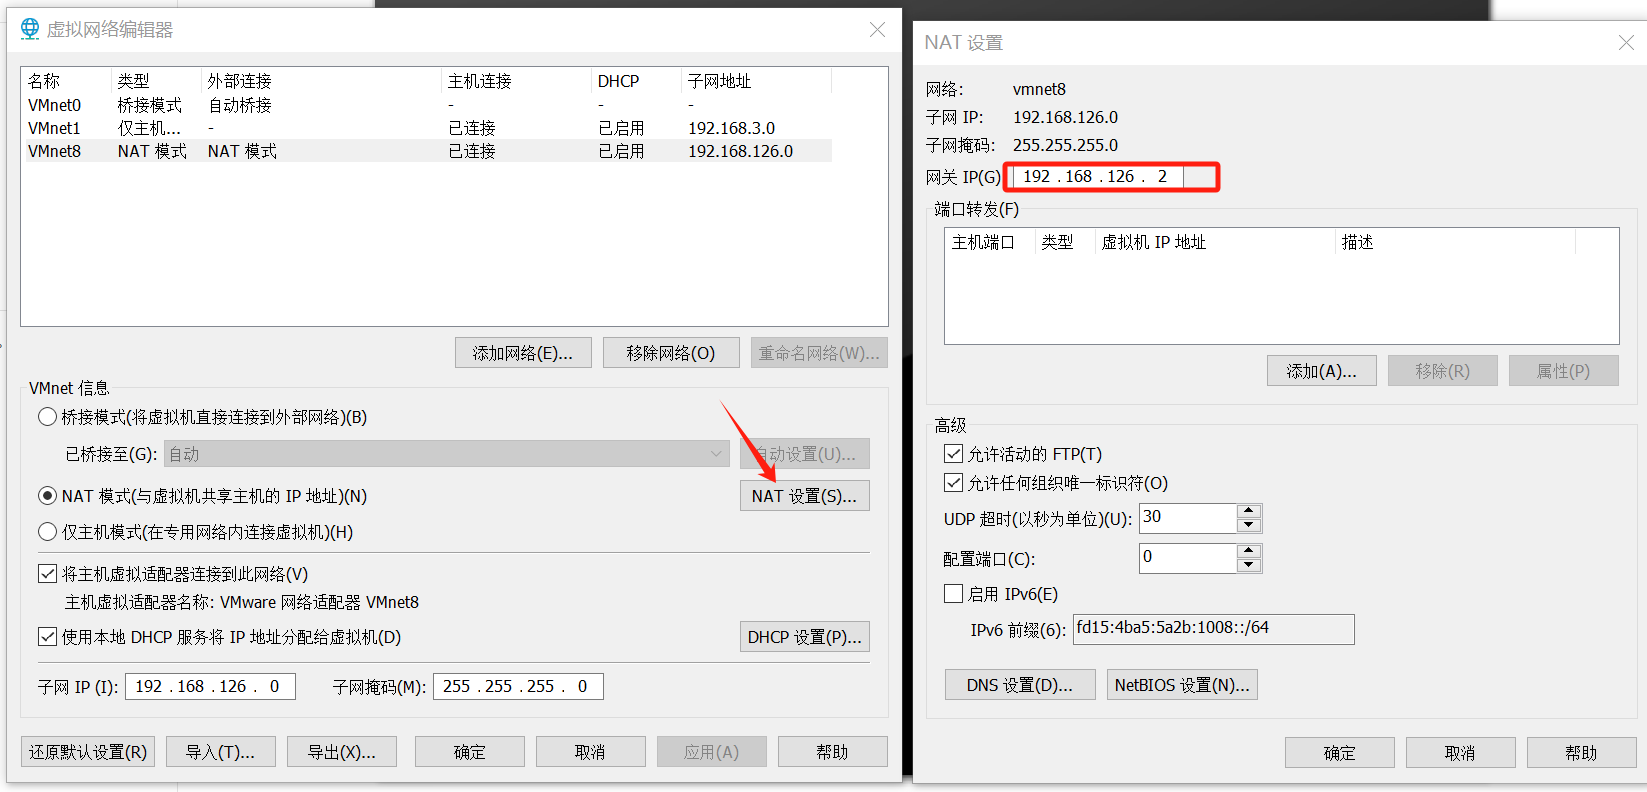Click the DHCP column header

[636, 81]
